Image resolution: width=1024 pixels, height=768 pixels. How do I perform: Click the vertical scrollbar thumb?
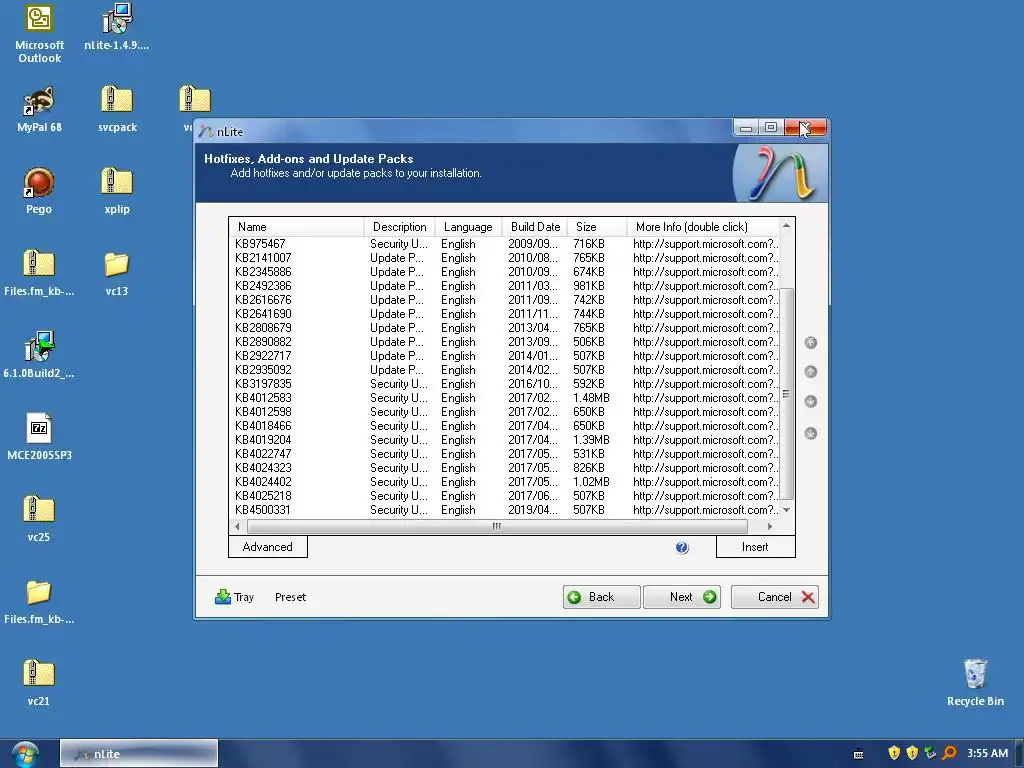pos(786,394)
